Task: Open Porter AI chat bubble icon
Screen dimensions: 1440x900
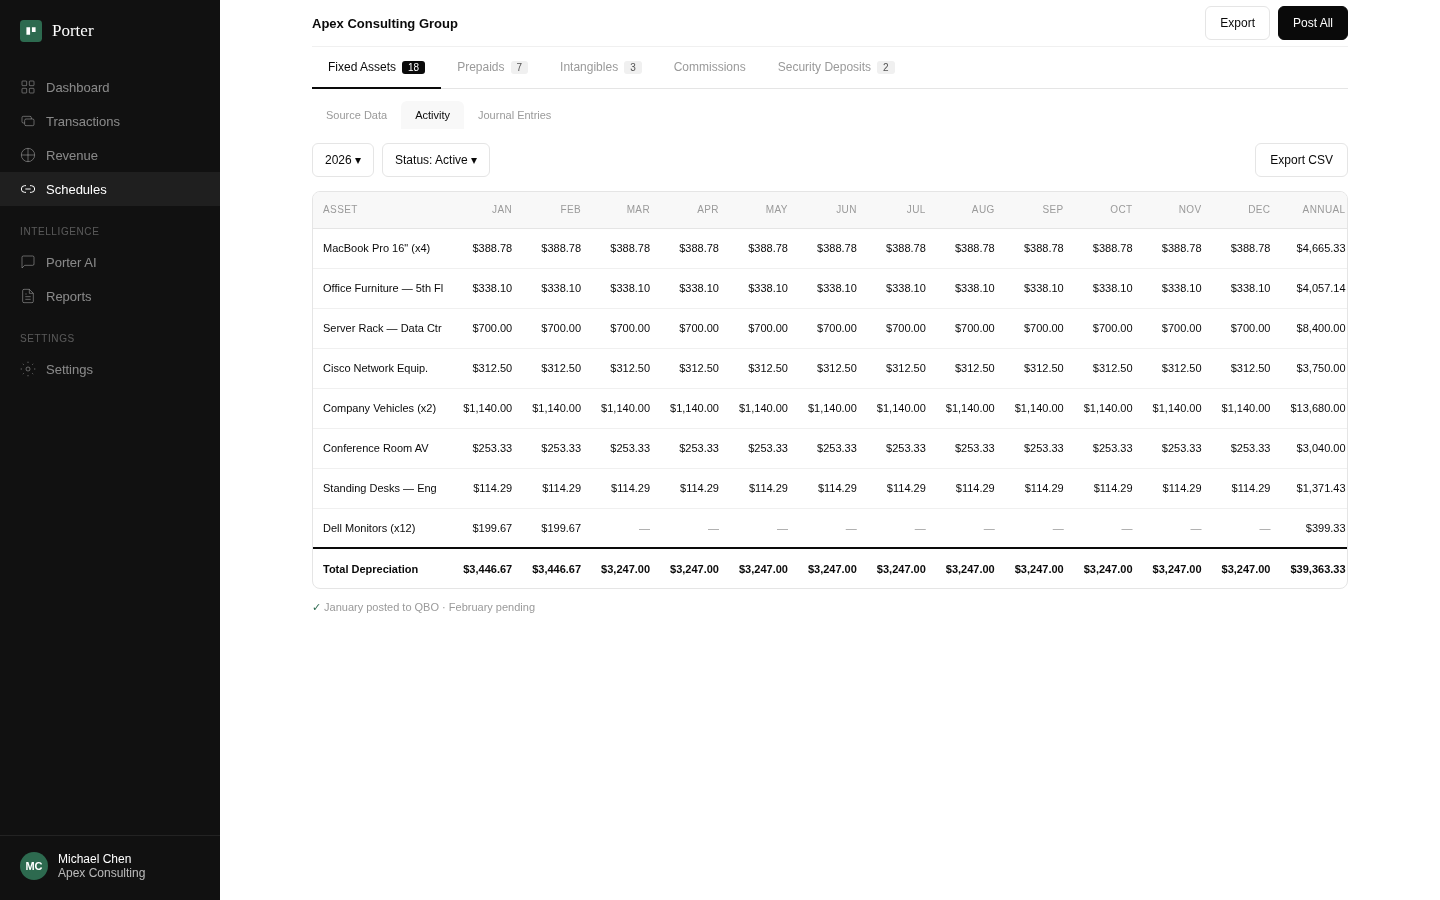Action: (28, 262)
